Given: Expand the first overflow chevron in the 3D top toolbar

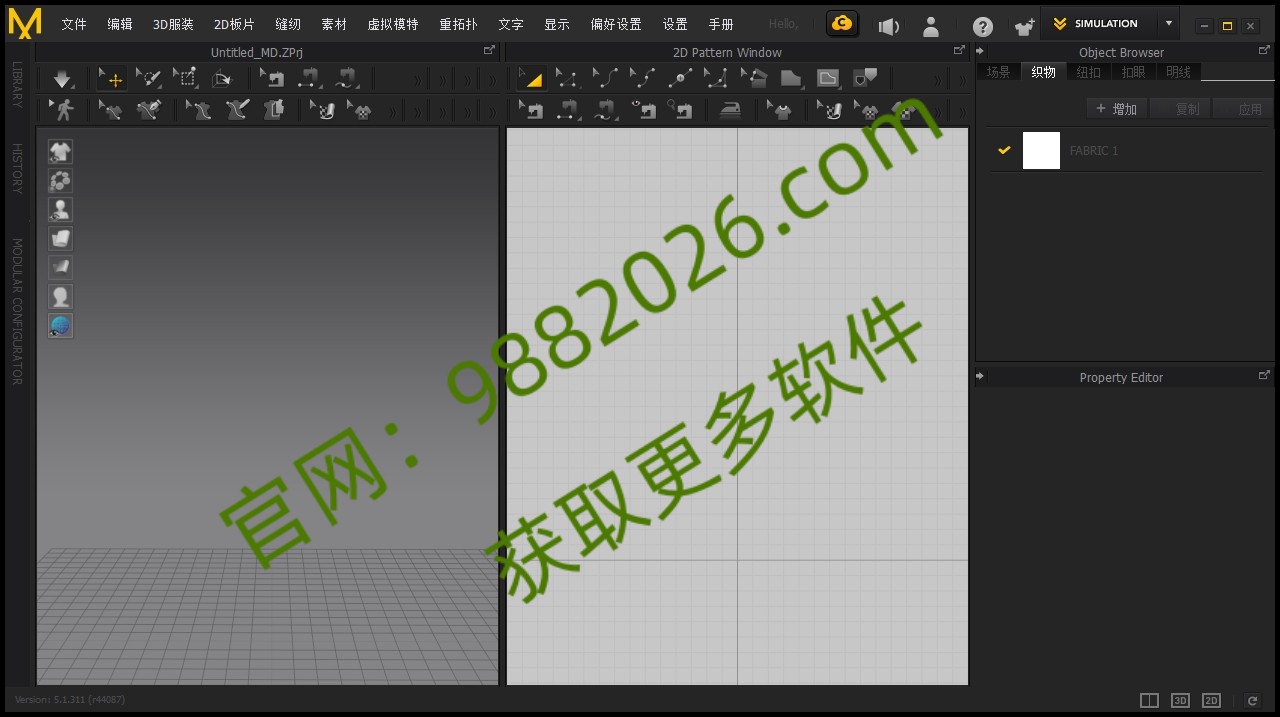Looking at the screenshot, I should click(x=416, y=81).
